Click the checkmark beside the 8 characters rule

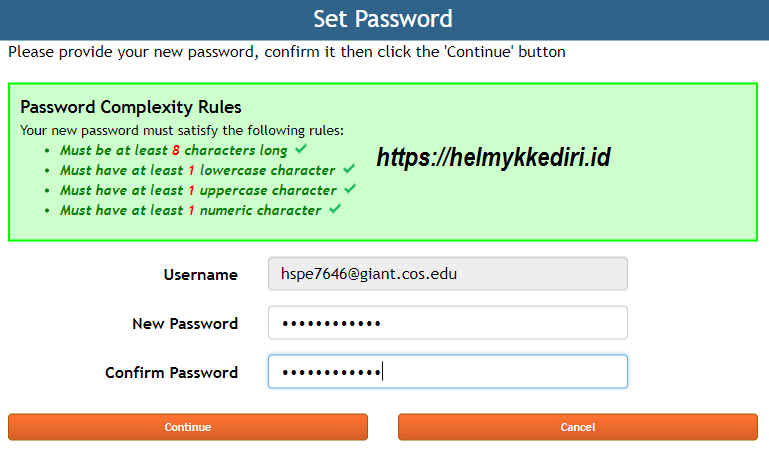tap(300, 149)
